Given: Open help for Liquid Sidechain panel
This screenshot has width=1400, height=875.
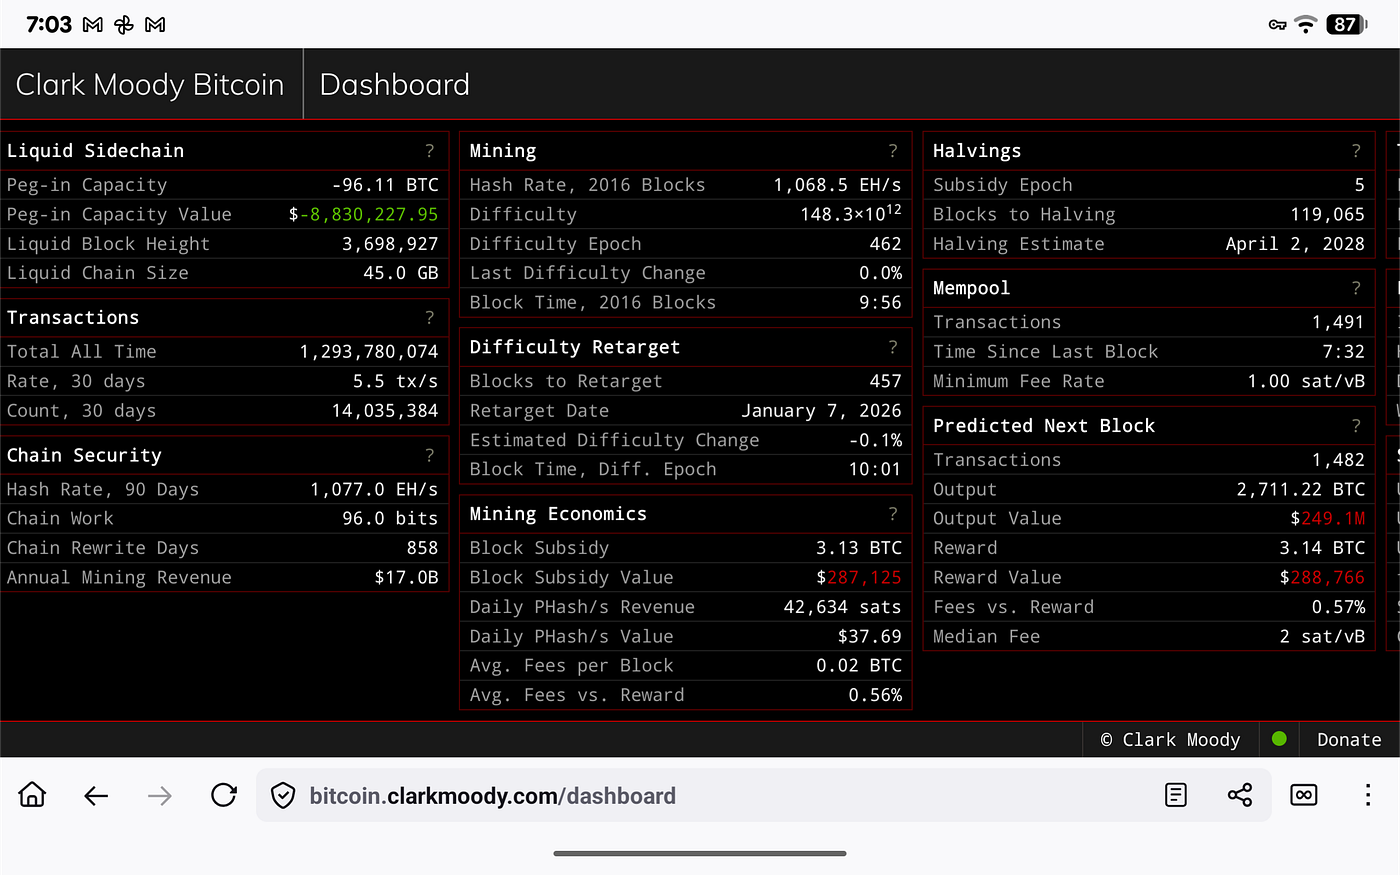Looking at the screenshot, I should (x=430, y=151).
